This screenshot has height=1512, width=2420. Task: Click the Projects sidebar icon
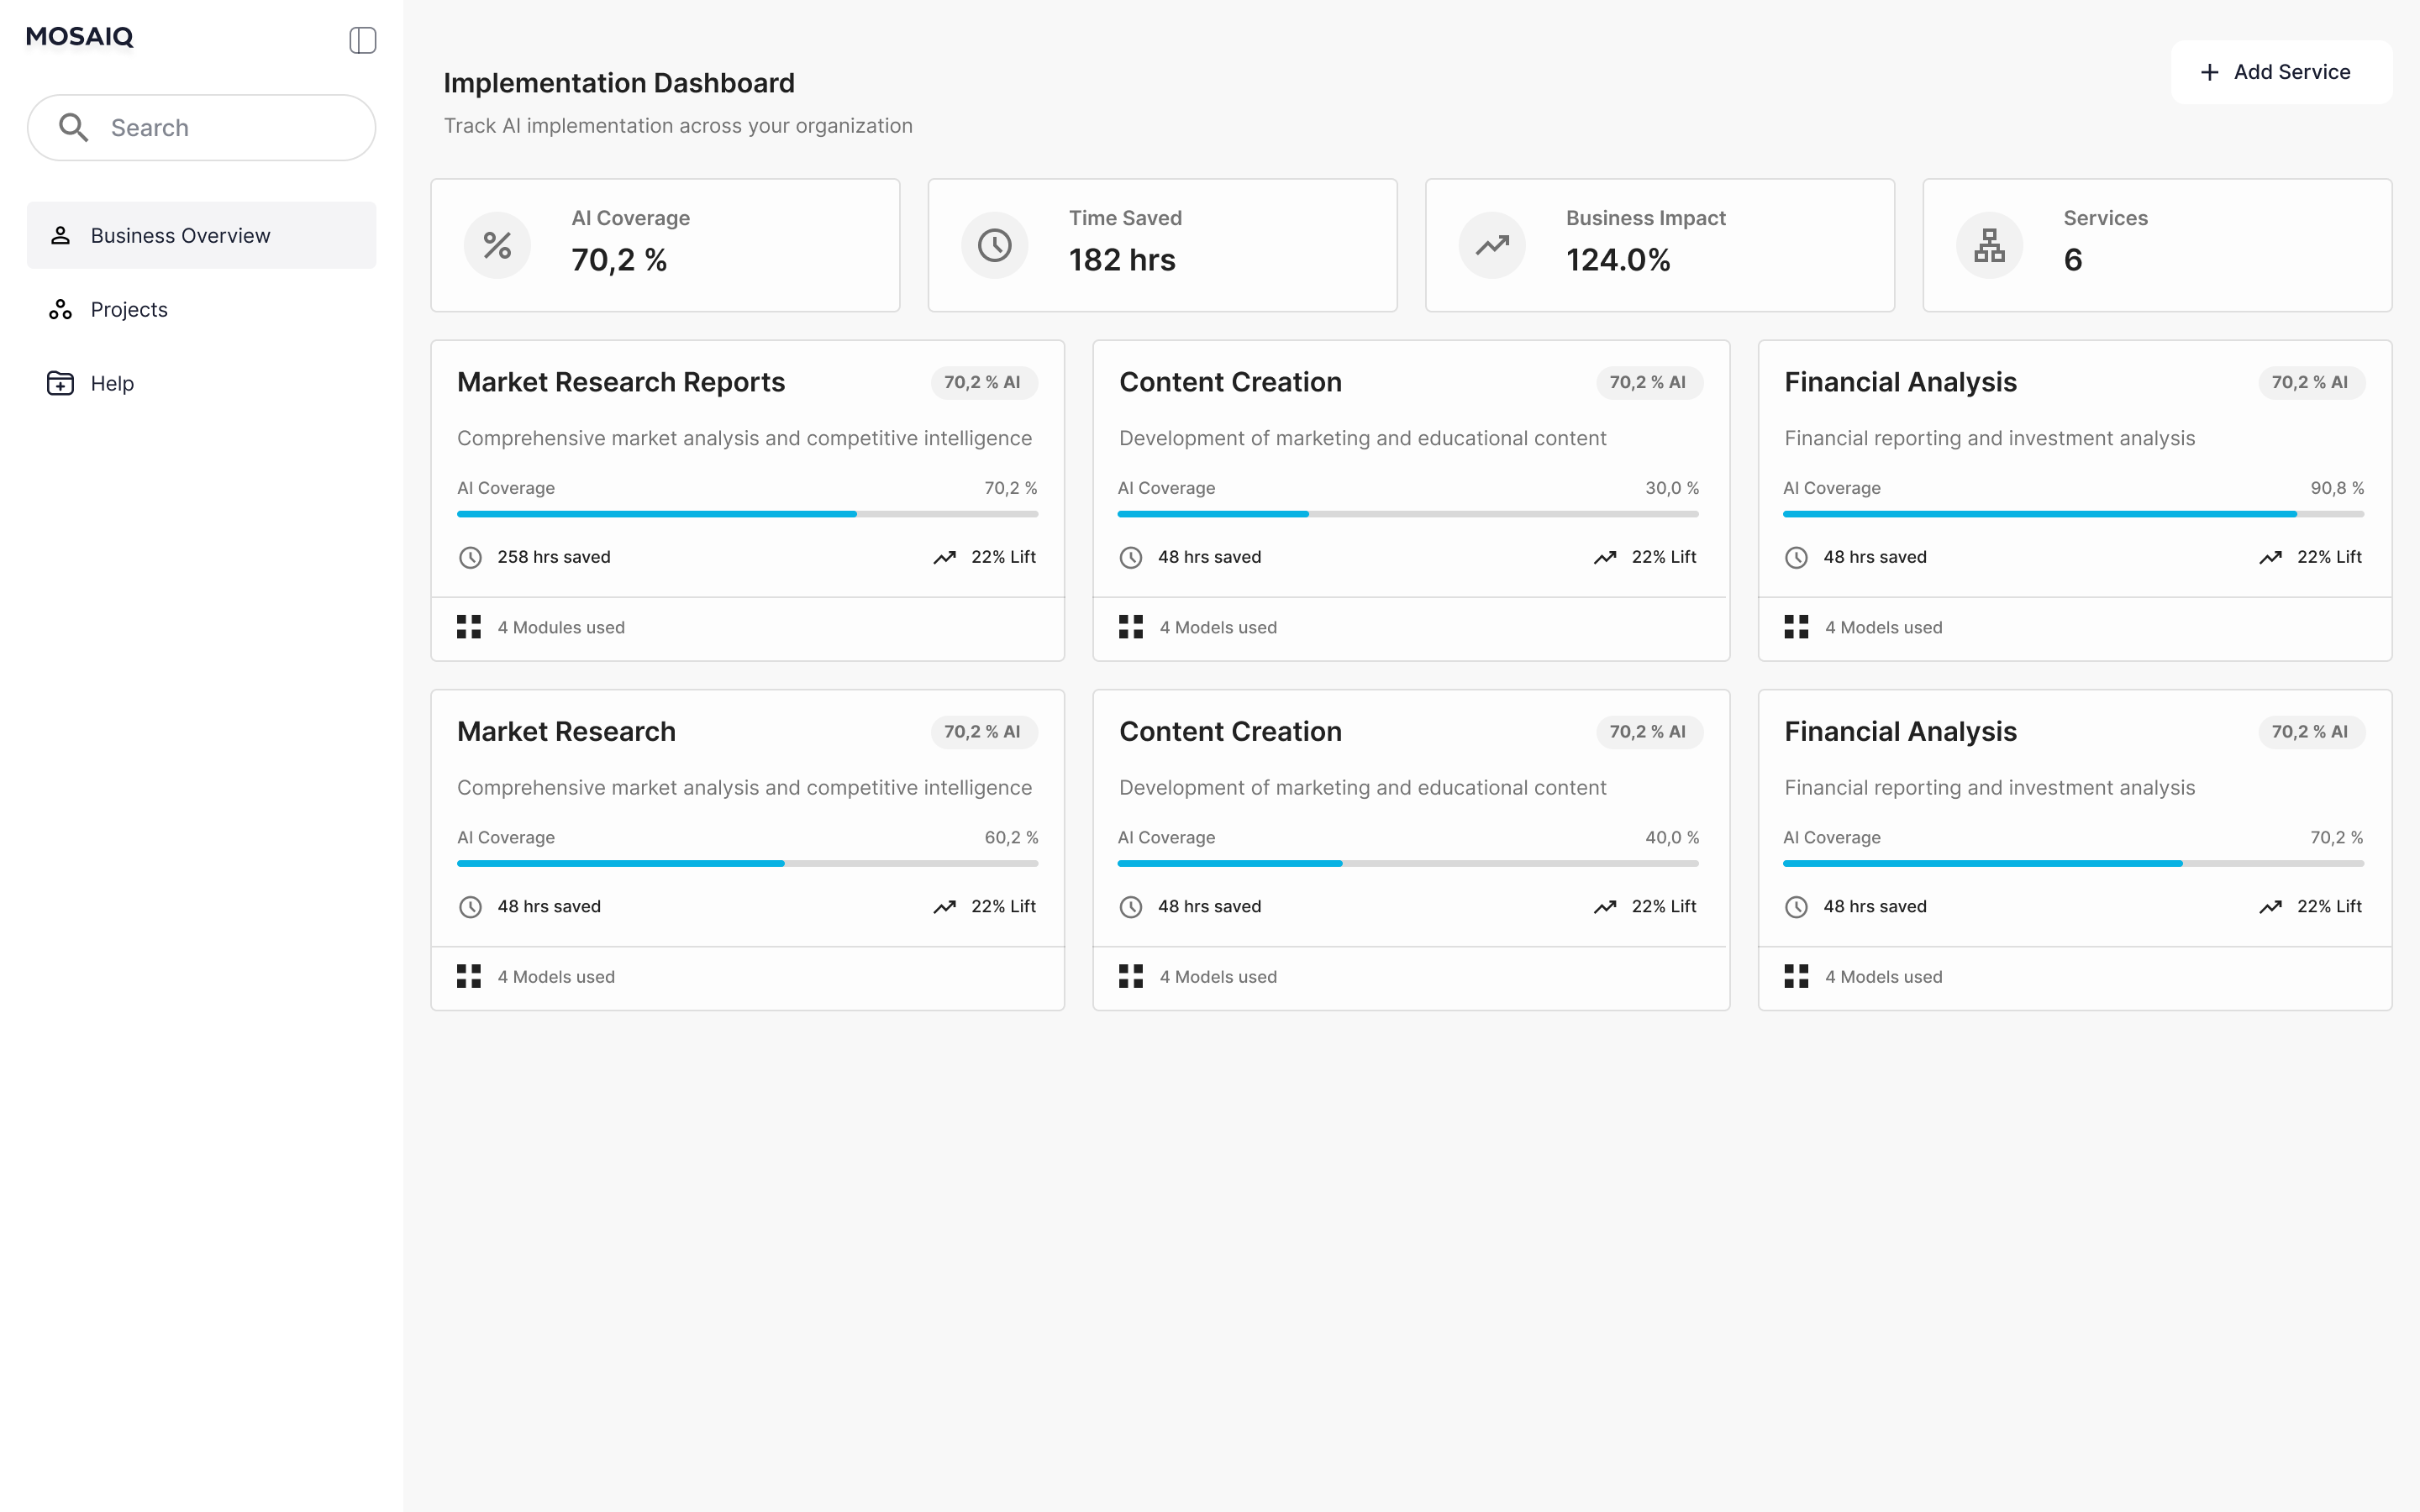click(60, 310)
